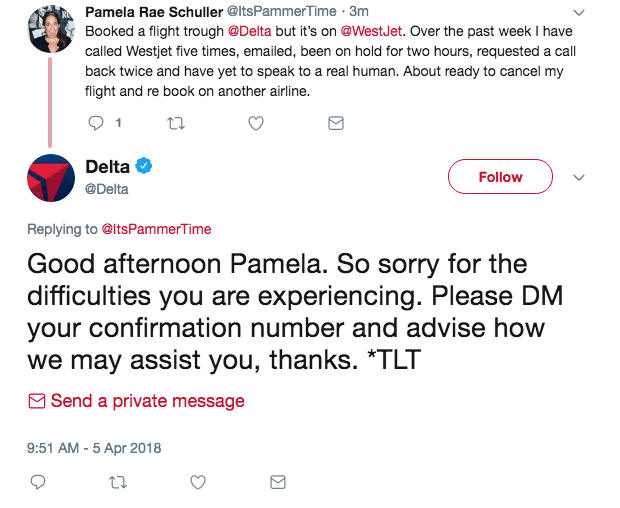Share Delta's tweet via direct message
620x508 pixels.
(x=277, y=482)
